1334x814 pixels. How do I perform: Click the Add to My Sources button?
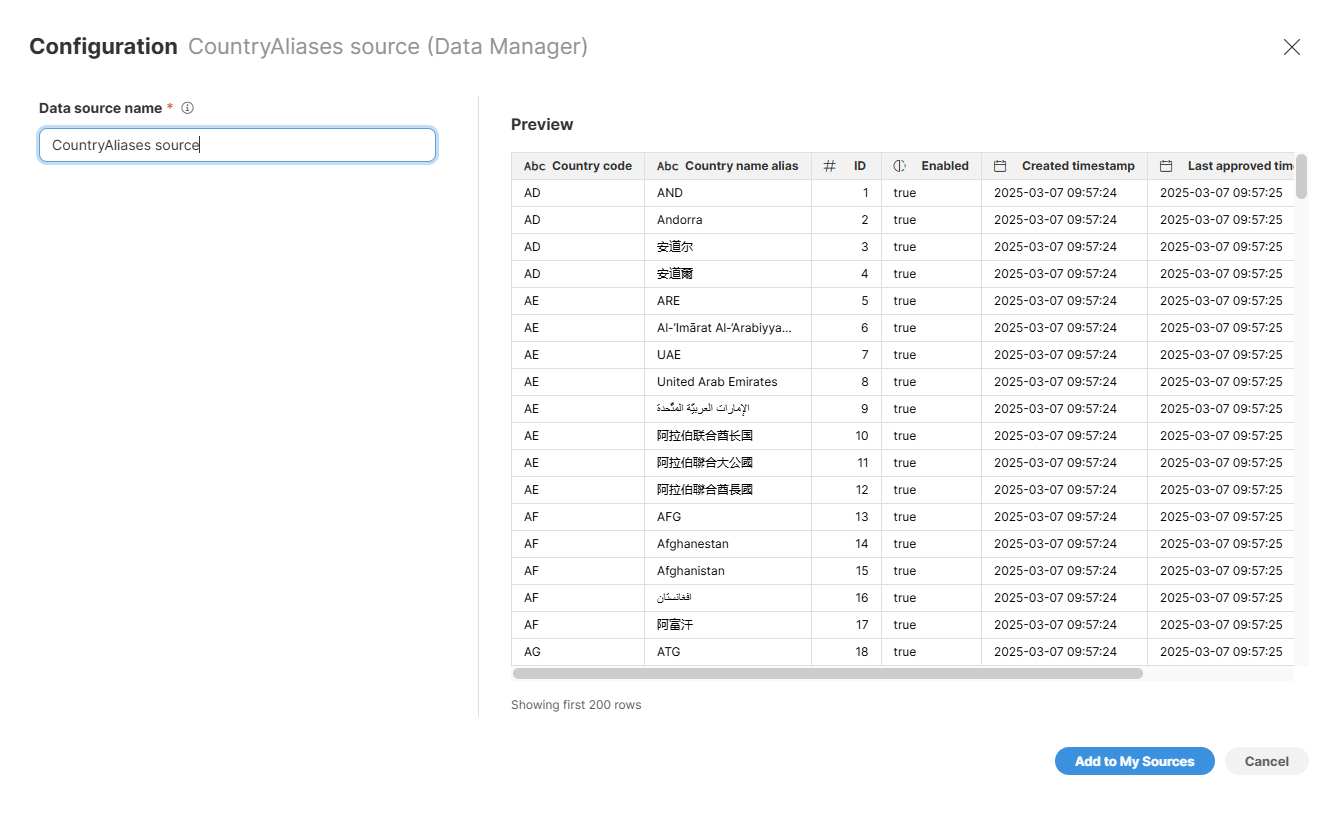coord(1135,761)
